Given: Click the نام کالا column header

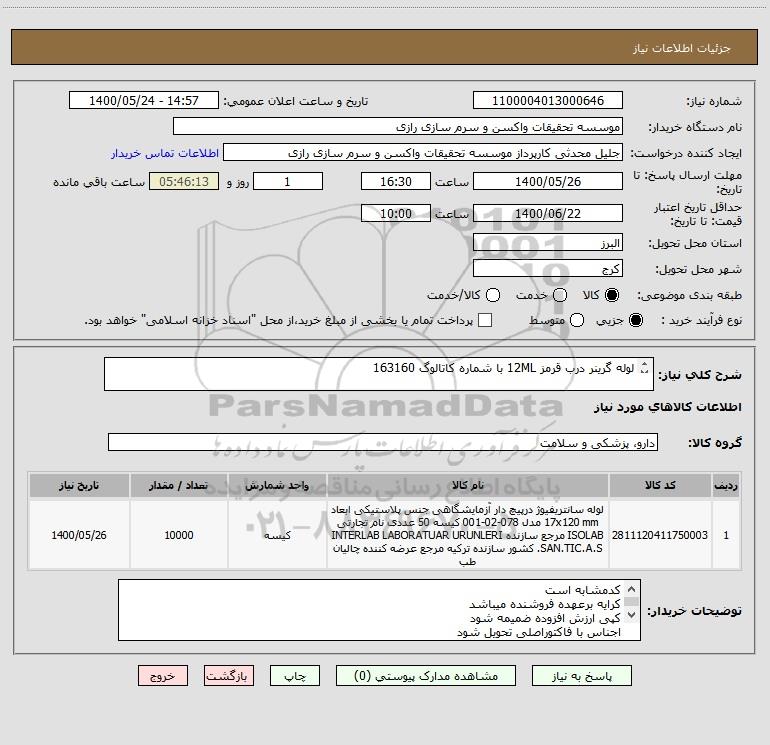Looking at the screenshot, I should [x=468, y=486].
